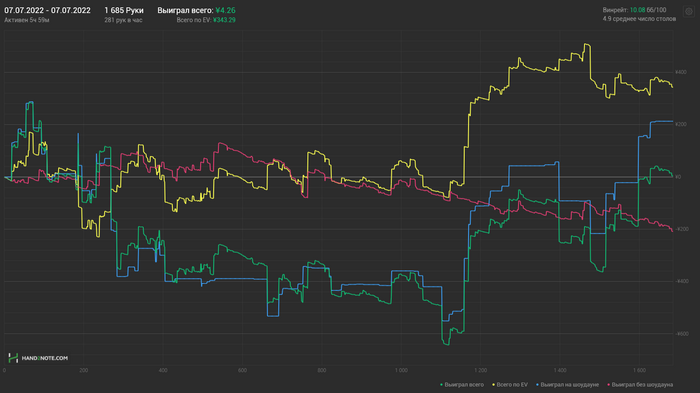Click the 800 x-axis tick label

point(322,370)
